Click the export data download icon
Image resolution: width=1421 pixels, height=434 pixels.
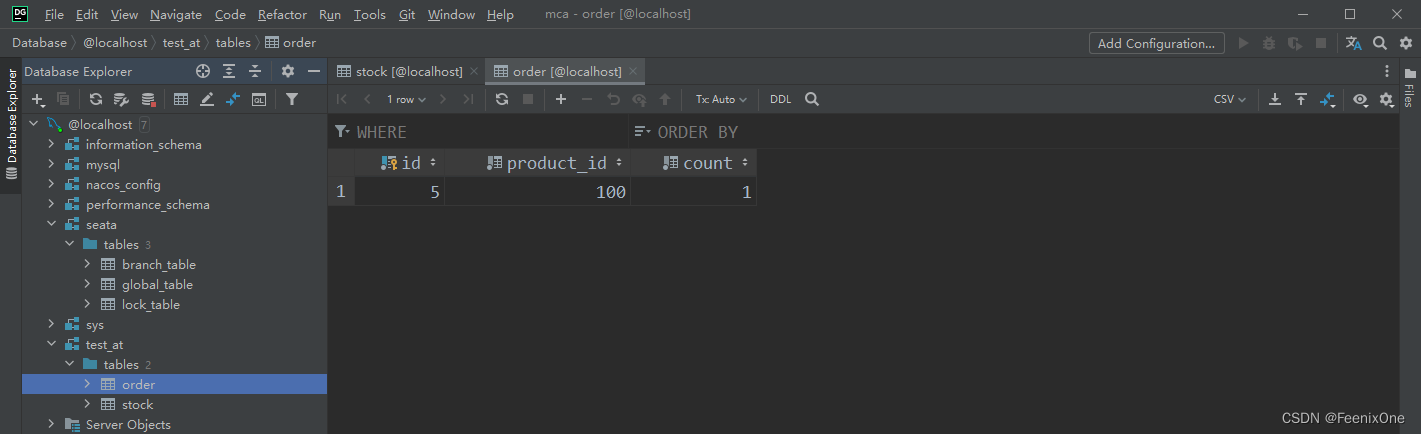click(1275, 99)
